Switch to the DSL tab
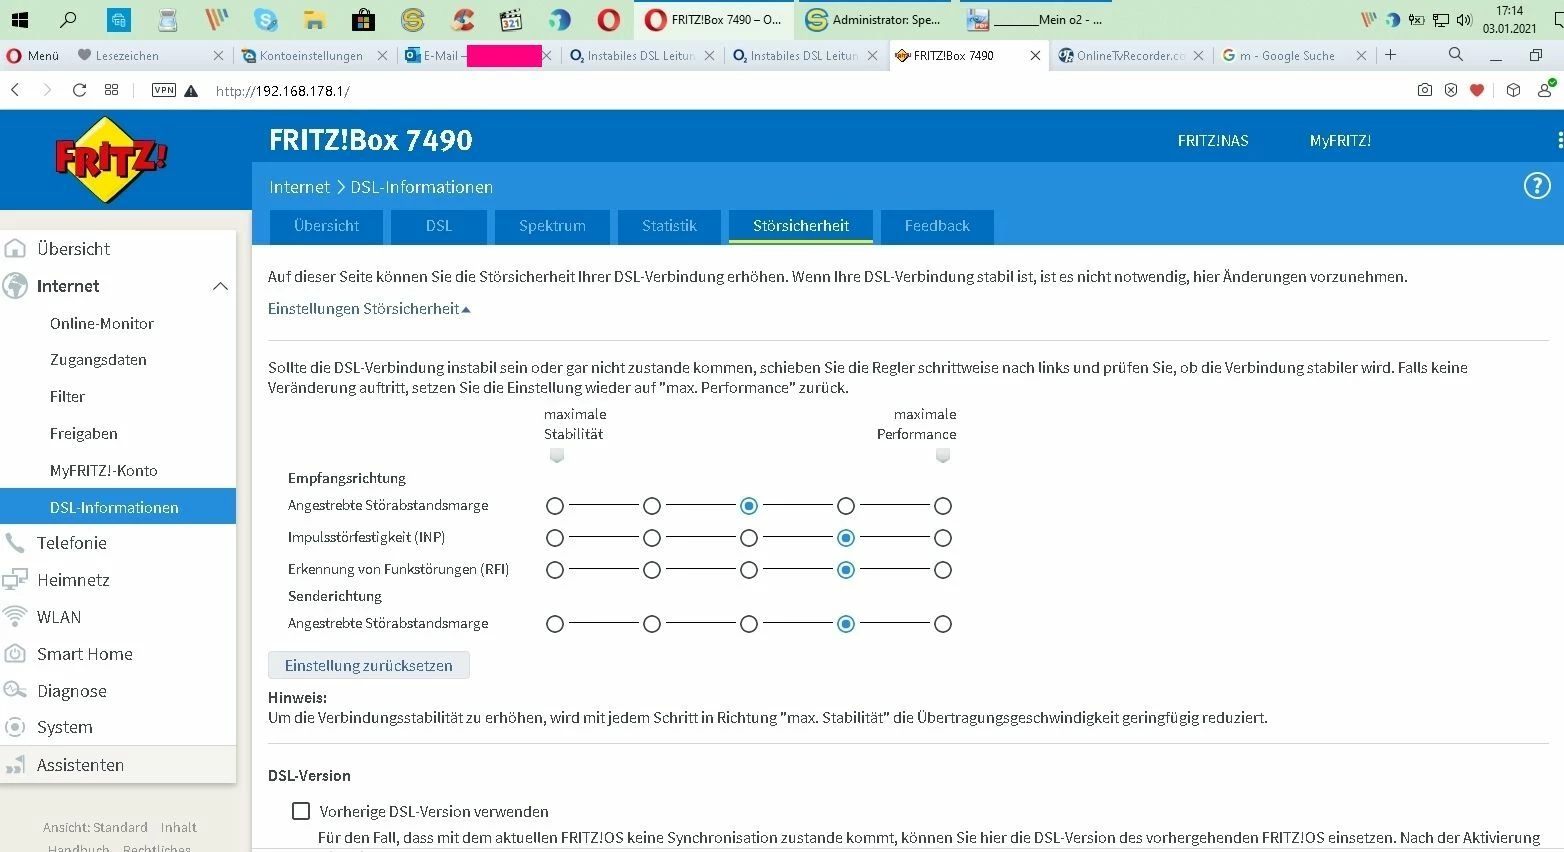Screen dimensions: 1564x852 (439, 226)
